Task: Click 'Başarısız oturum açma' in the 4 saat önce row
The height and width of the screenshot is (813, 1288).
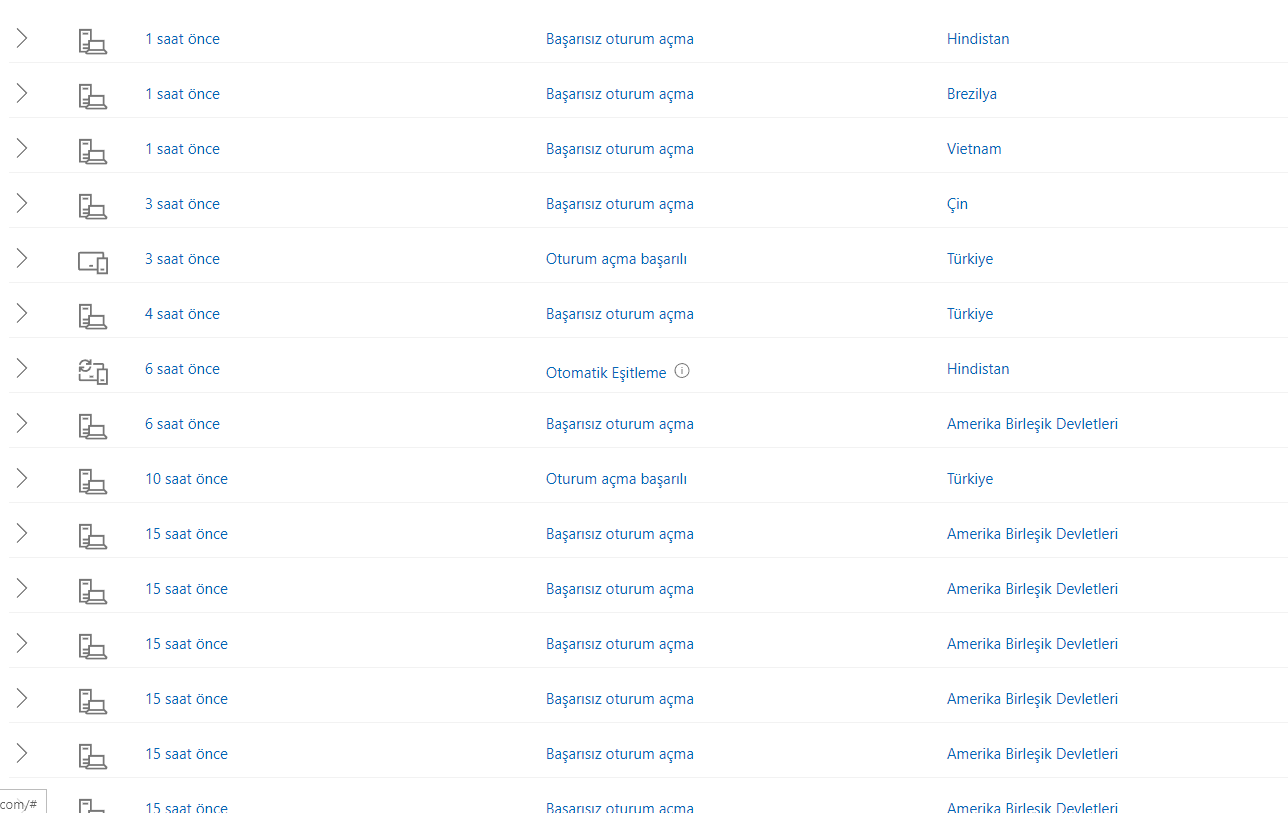Action: pyautogui.click(x=620, y=314)
